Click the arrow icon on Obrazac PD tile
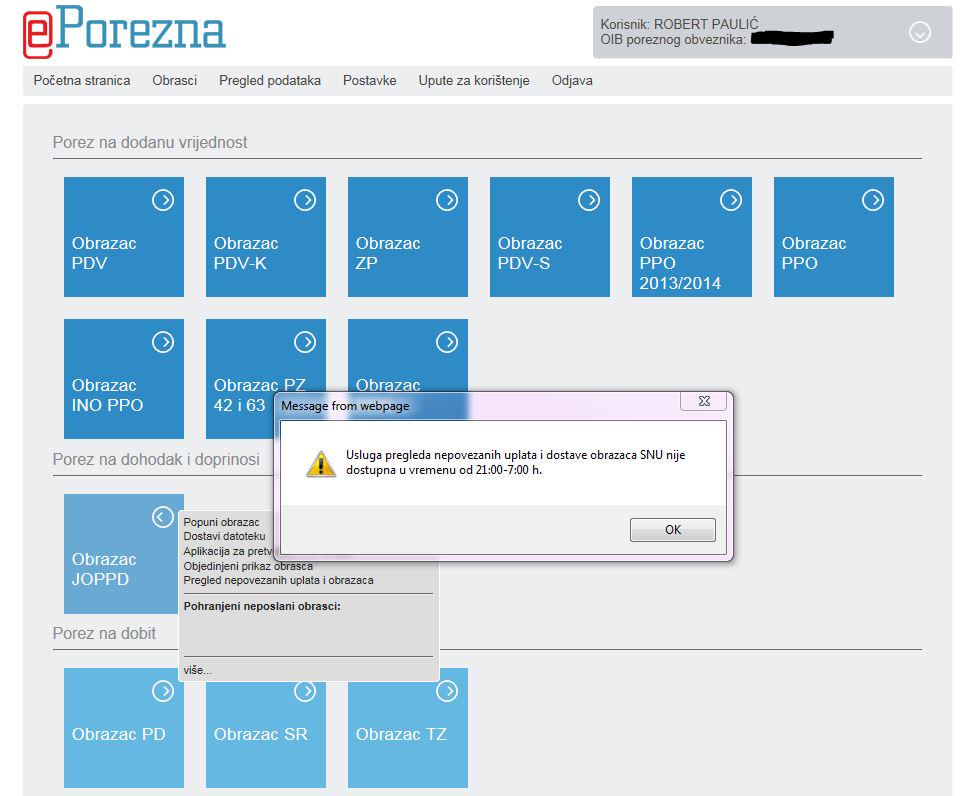Screen dimensions: 977x796 [x=163, y=691]
